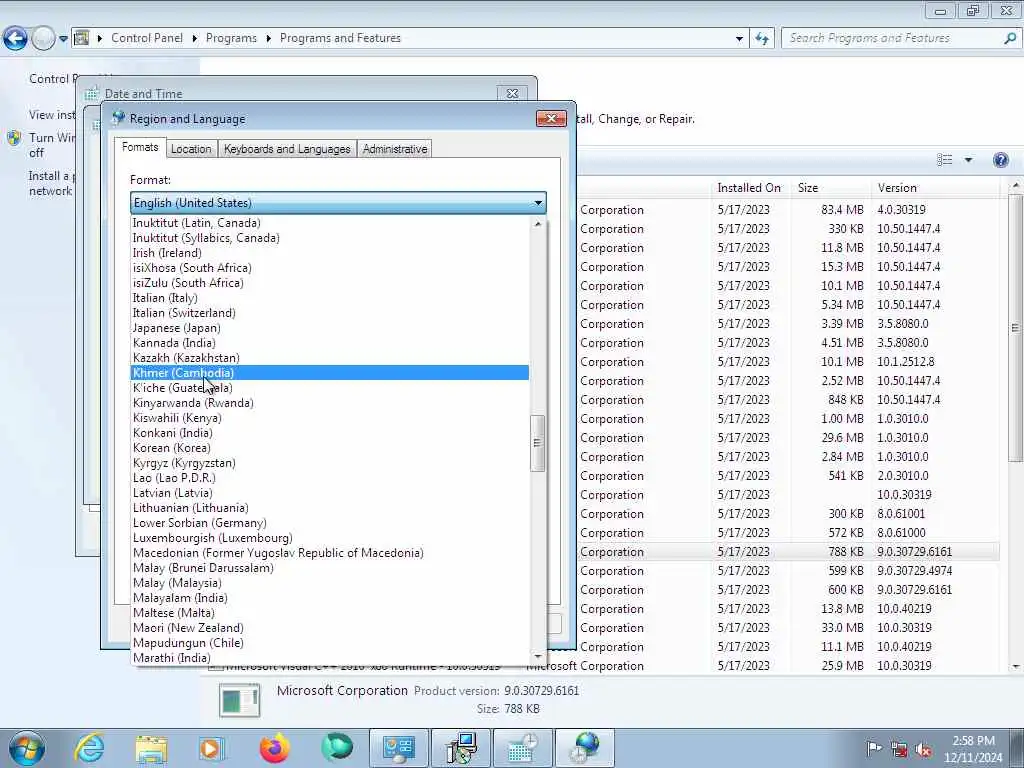The height and width of the screenshot is (768, 1024).
Task: Launch Firefox from the taskbar
Action: click(x=274, y=748)
